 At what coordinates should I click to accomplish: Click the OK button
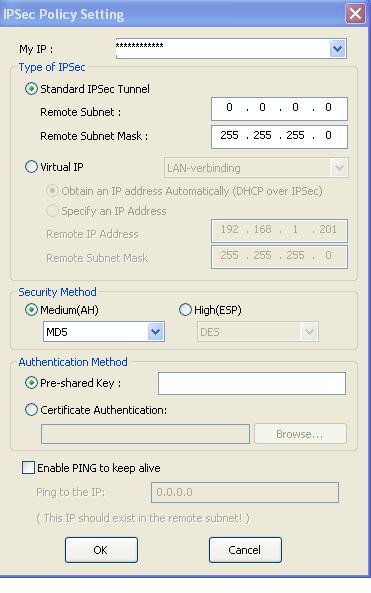pyautogui.click(x=101, y=550)
